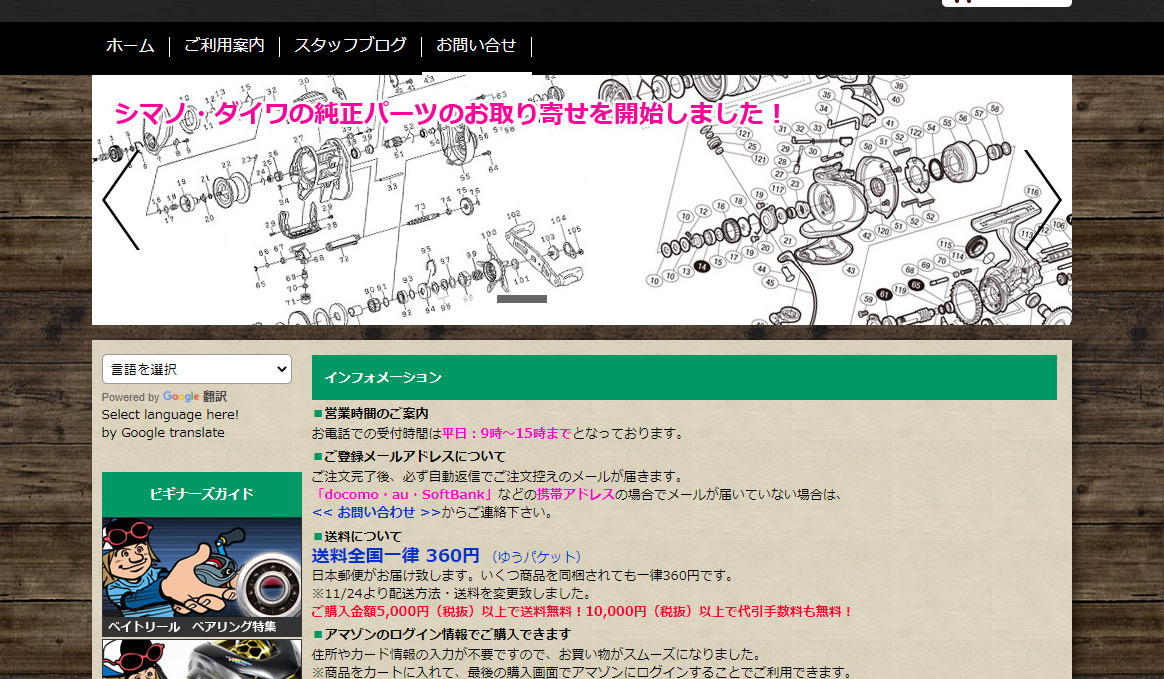Click the red 送料無料 free shipping notice
Viewport: 1164px width, 679px height.
tap(583, 611)
